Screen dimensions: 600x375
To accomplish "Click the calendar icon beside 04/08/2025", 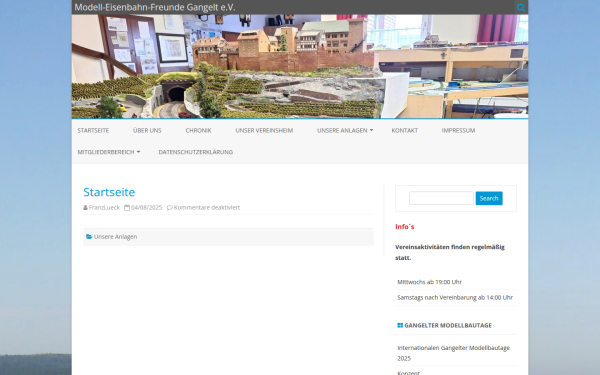I will [127, 208].
